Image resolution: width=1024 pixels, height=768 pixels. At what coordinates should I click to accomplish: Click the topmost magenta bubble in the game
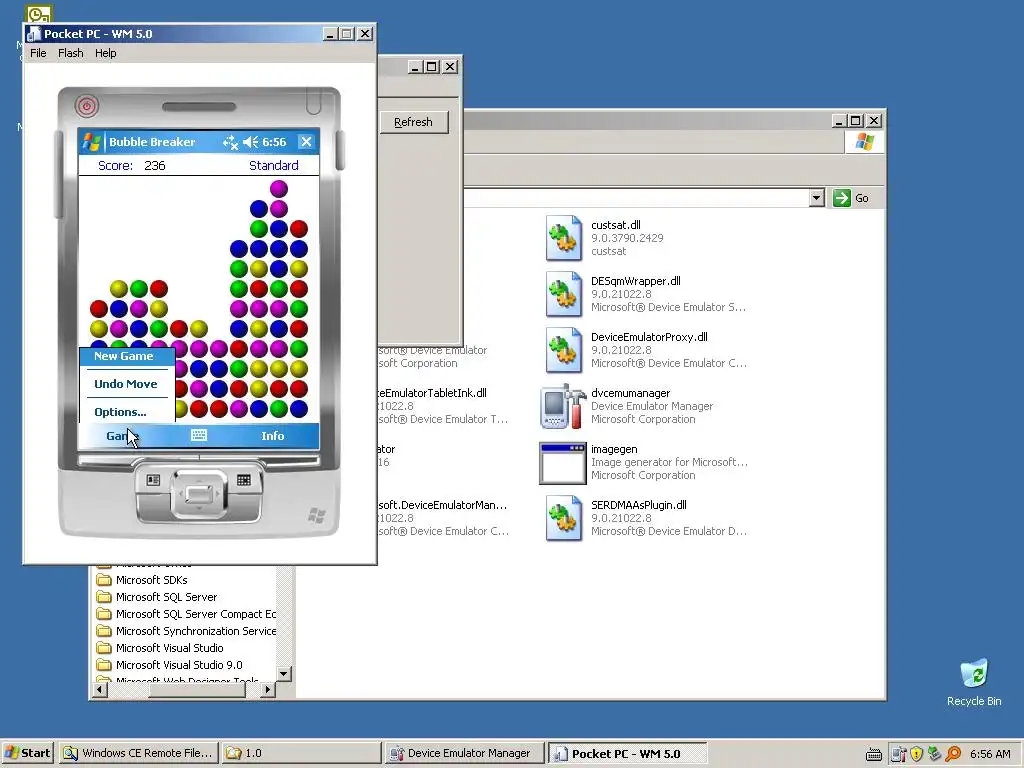point(279,189)
